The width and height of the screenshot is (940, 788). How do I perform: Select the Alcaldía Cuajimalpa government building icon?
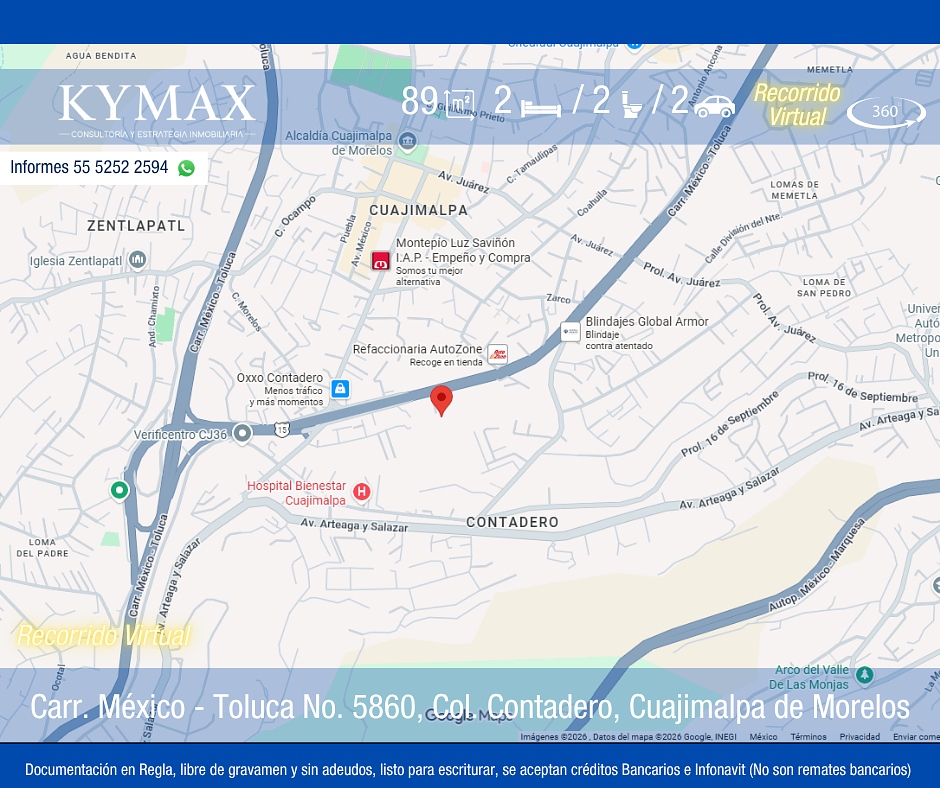[x=408, y=142]
